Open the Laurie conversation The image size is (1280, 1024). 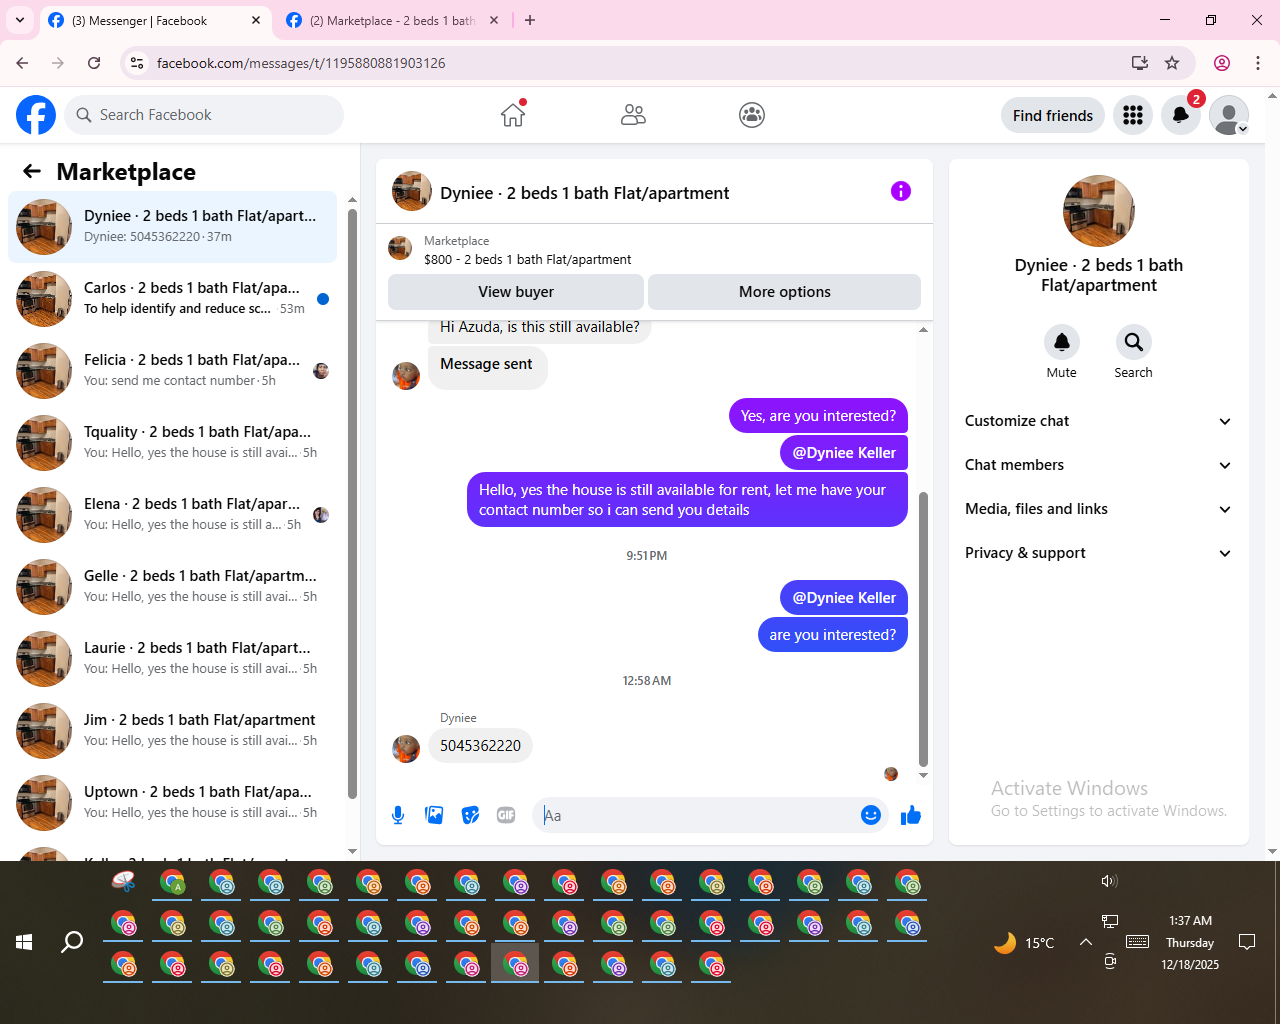173,659
